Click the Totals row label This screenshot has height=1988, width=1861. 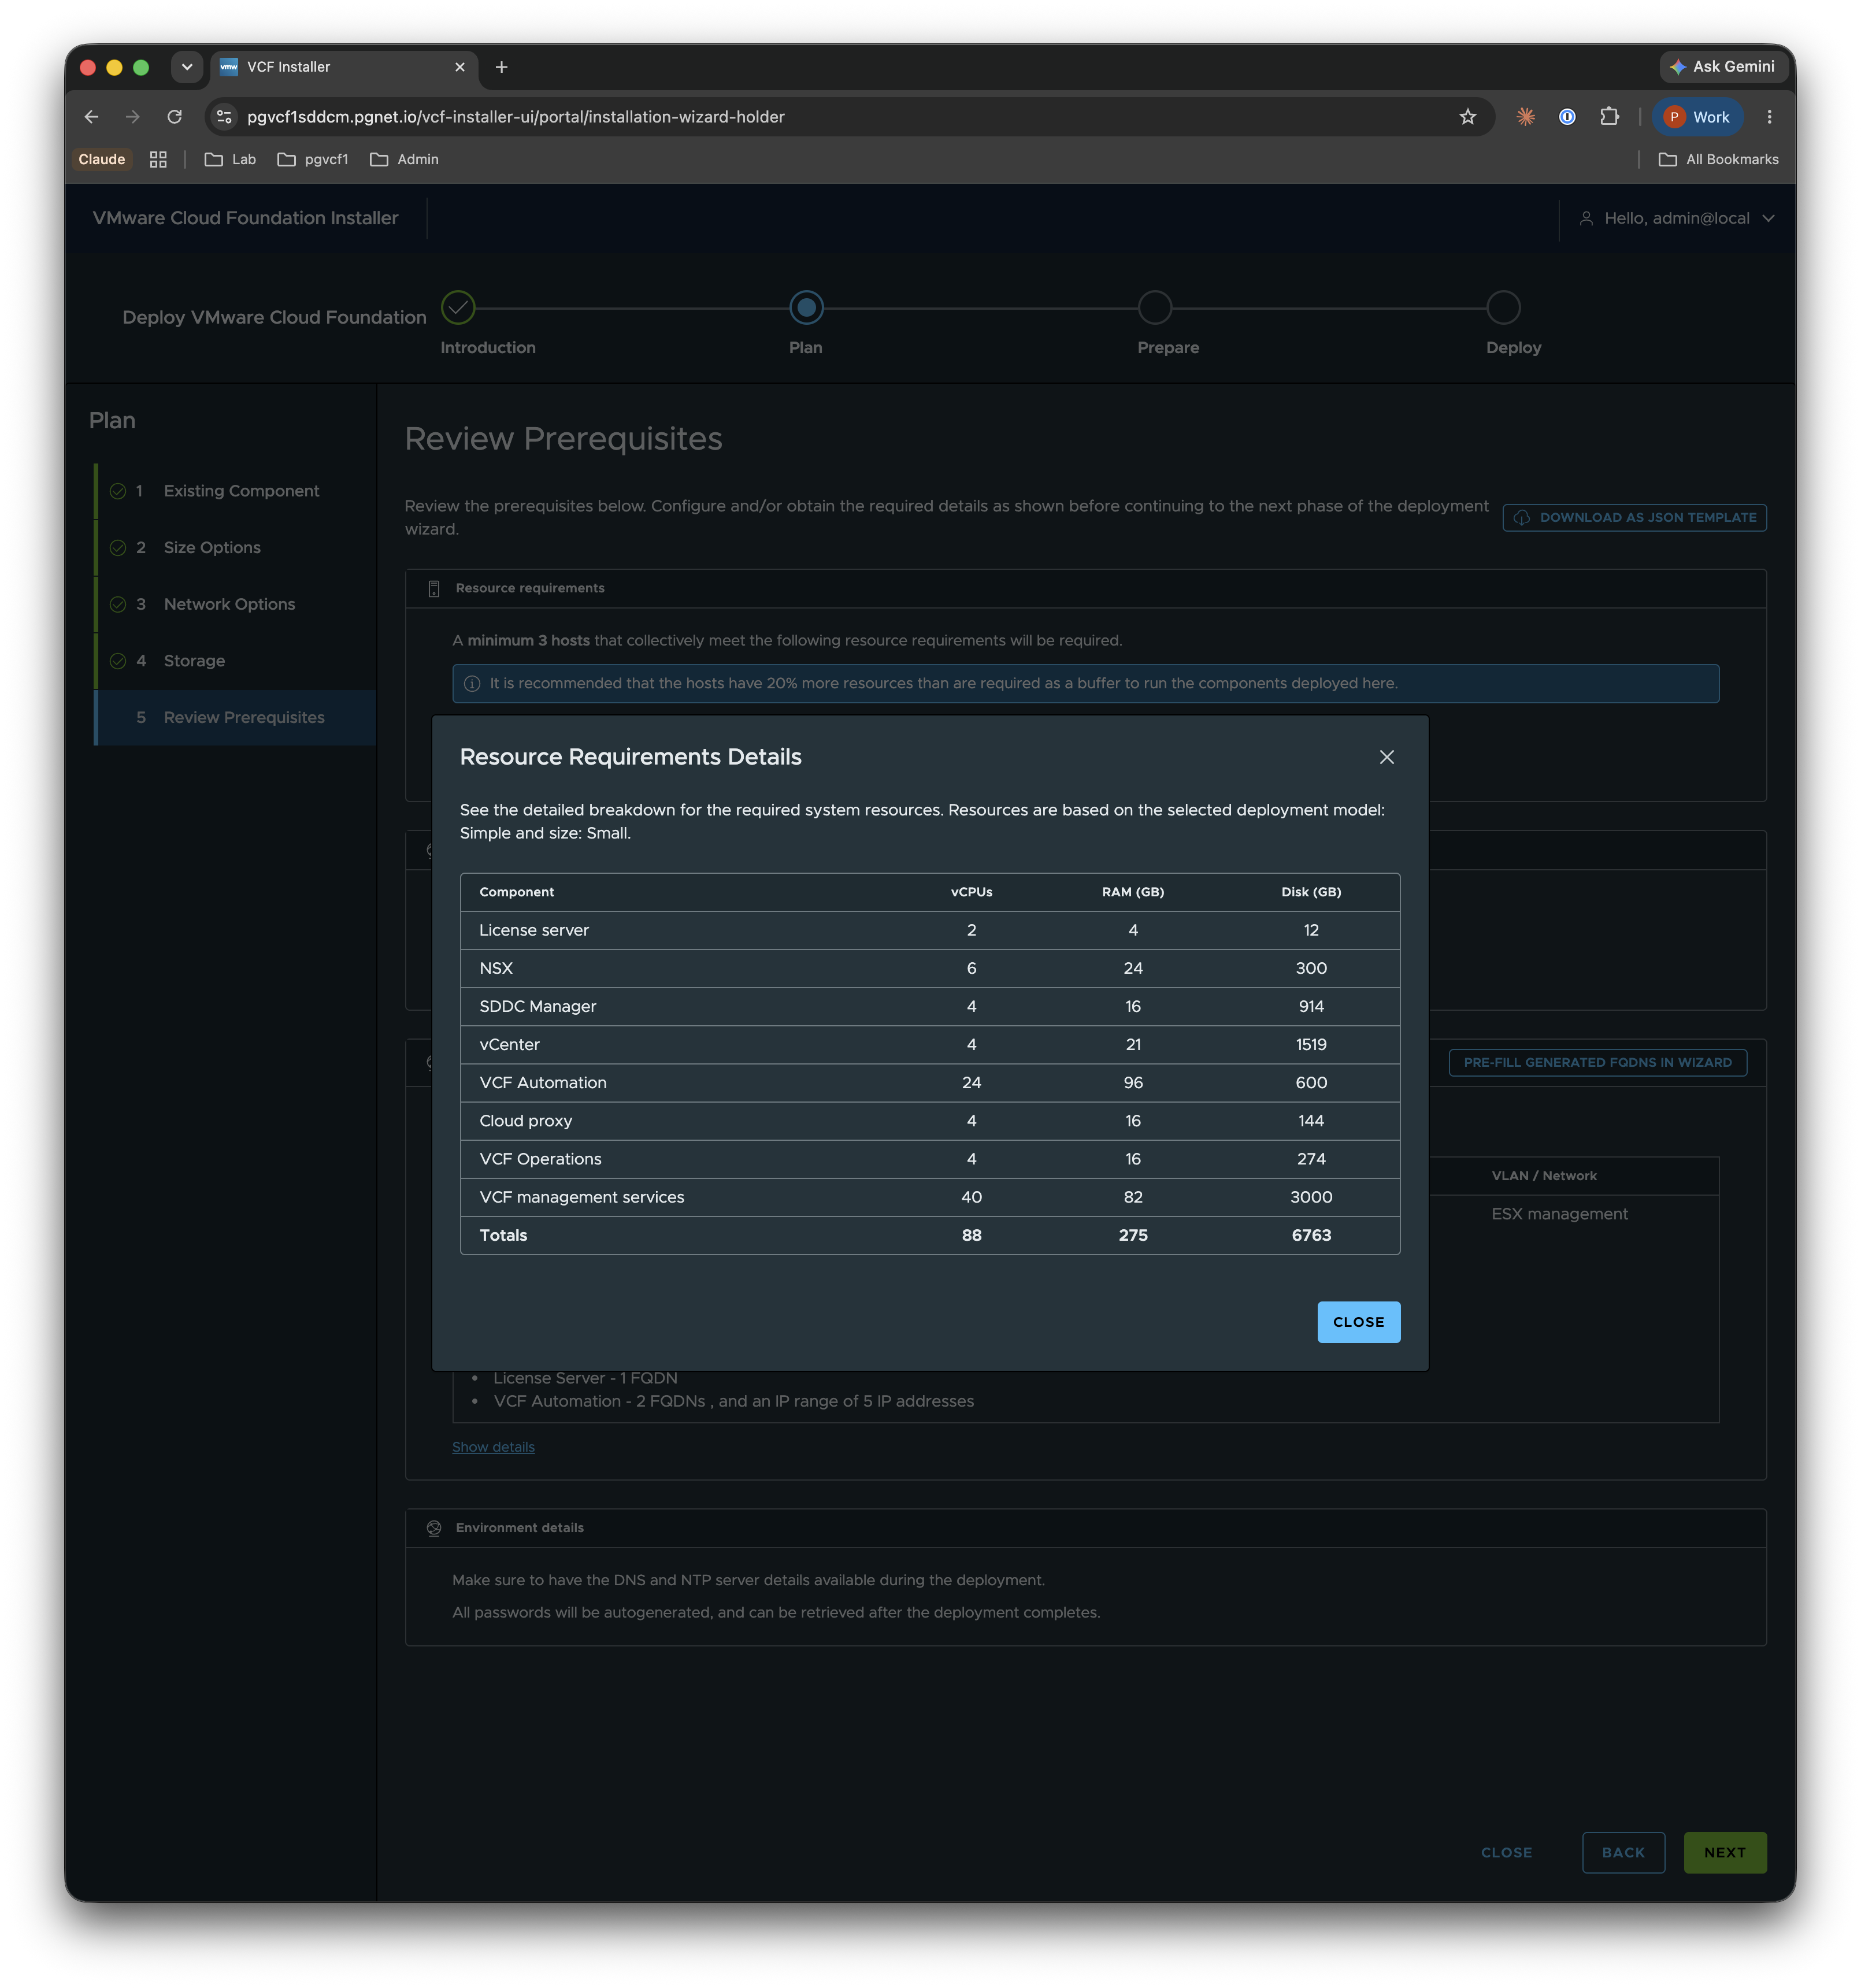pyautogui.click(x=503, y=1235)
